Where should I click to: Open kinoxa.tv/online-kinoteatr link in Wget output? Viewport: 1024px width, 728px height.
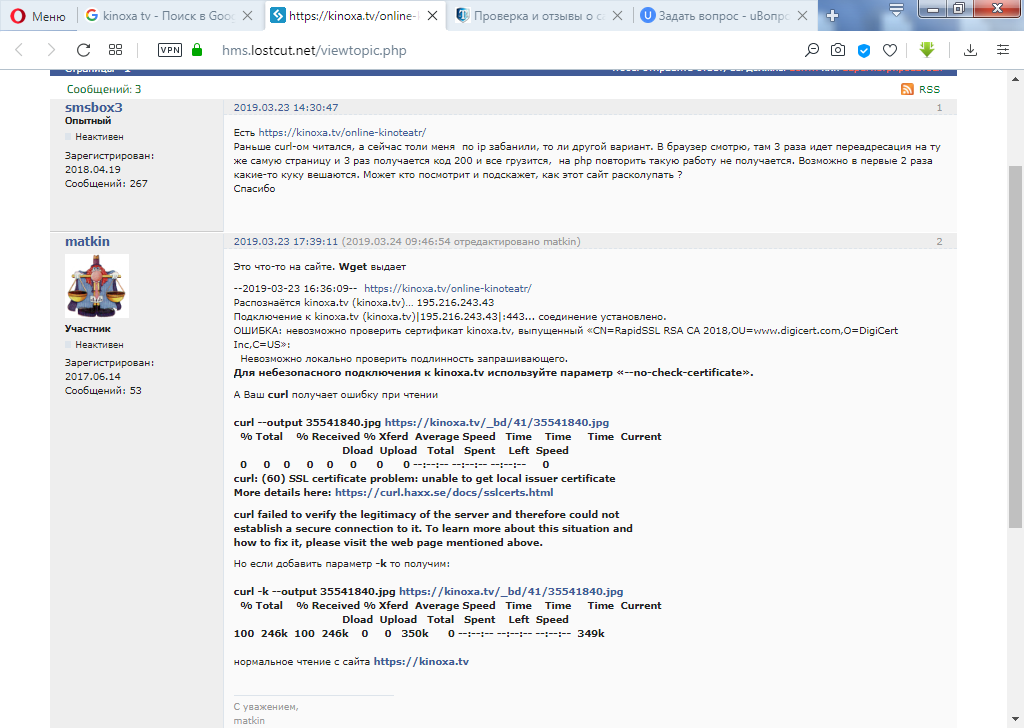(x=448, y=288)
